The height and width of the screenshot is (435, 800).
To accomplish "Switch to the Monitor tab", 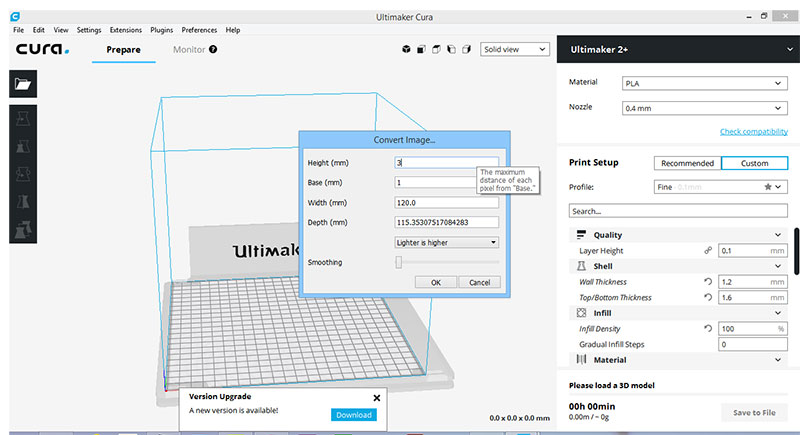I will [x=189, y=49].
